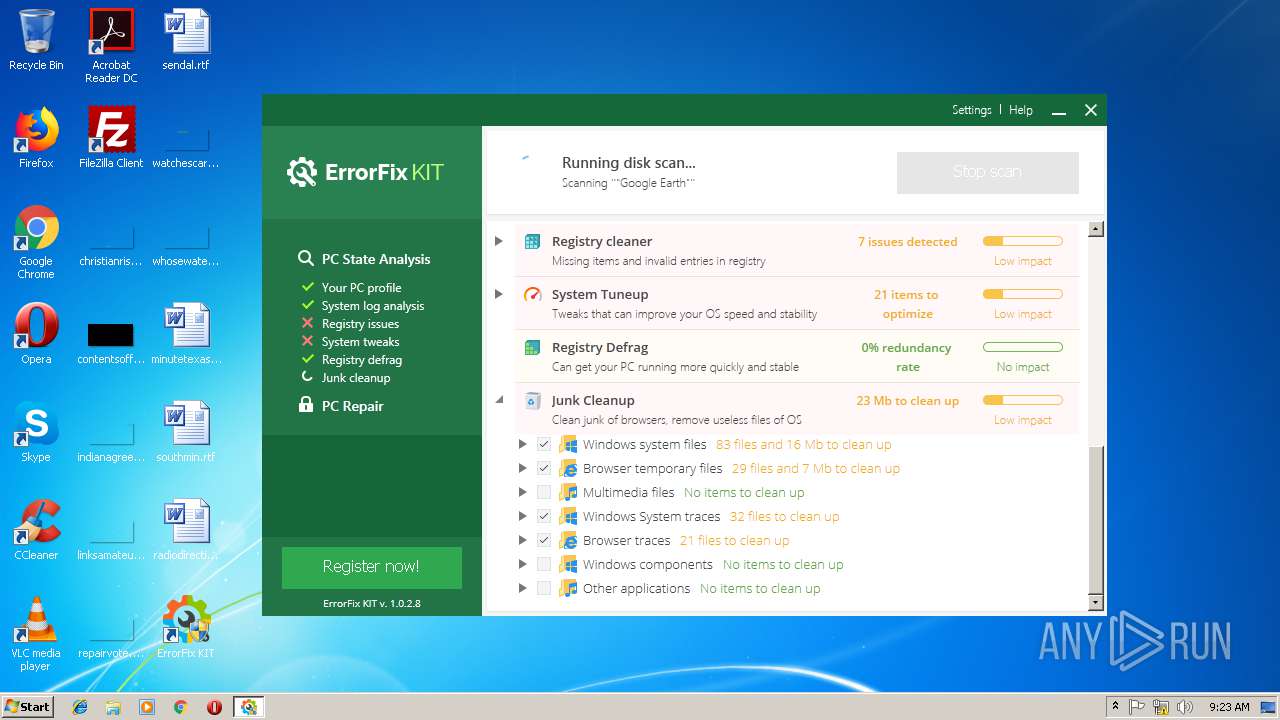Click System Tuneup impact bar
The image size is (1280, 720).
pyautogui.click(x=1022, y=294)
